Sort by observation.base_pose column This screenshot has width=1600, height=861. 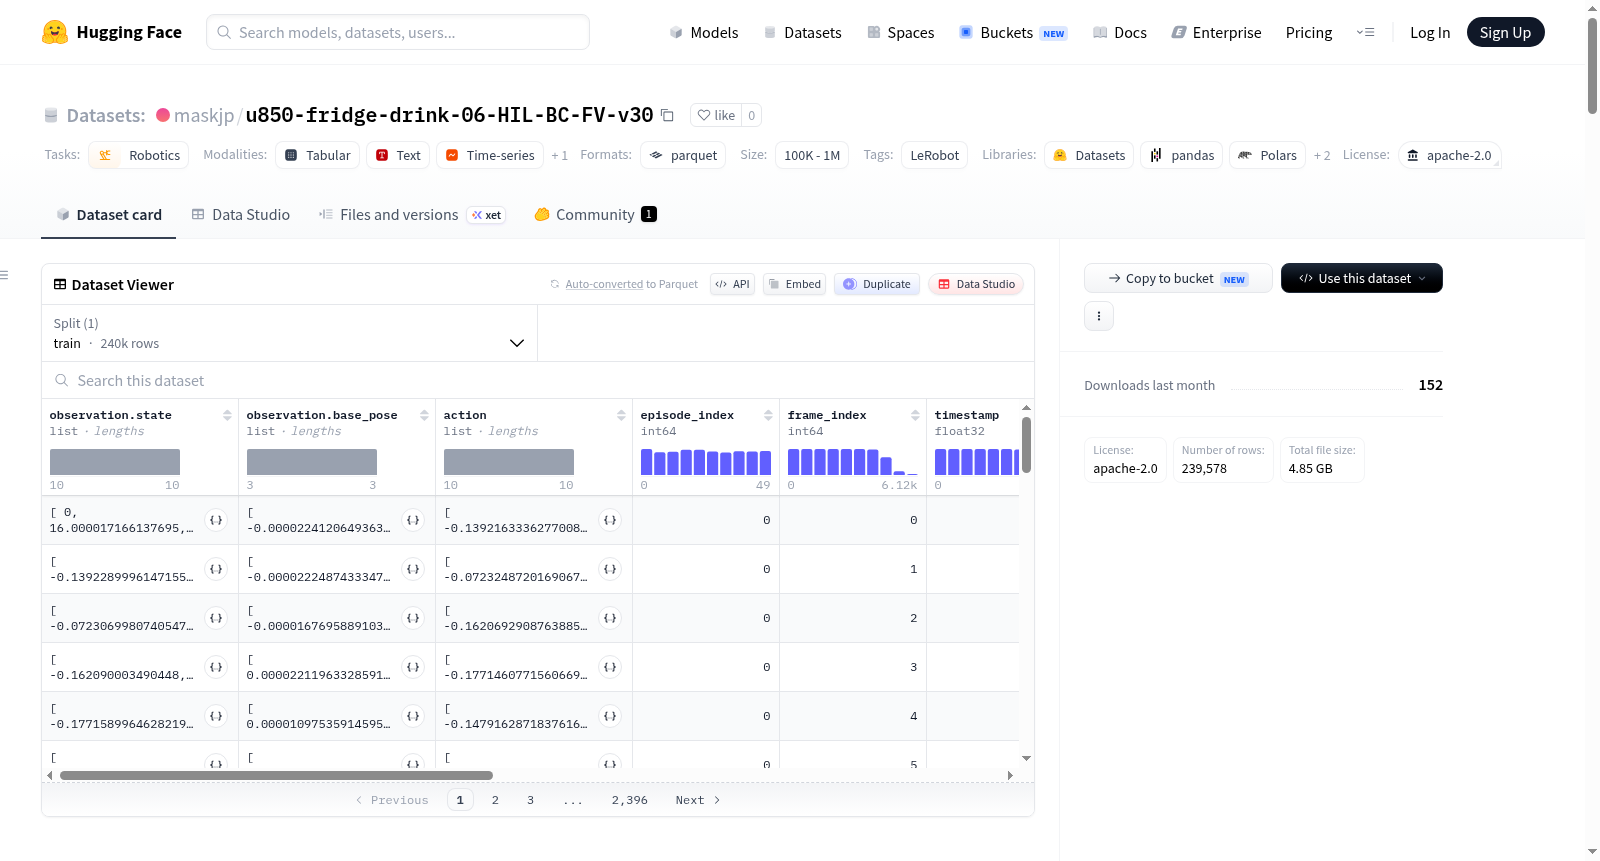tap(424, 415)
